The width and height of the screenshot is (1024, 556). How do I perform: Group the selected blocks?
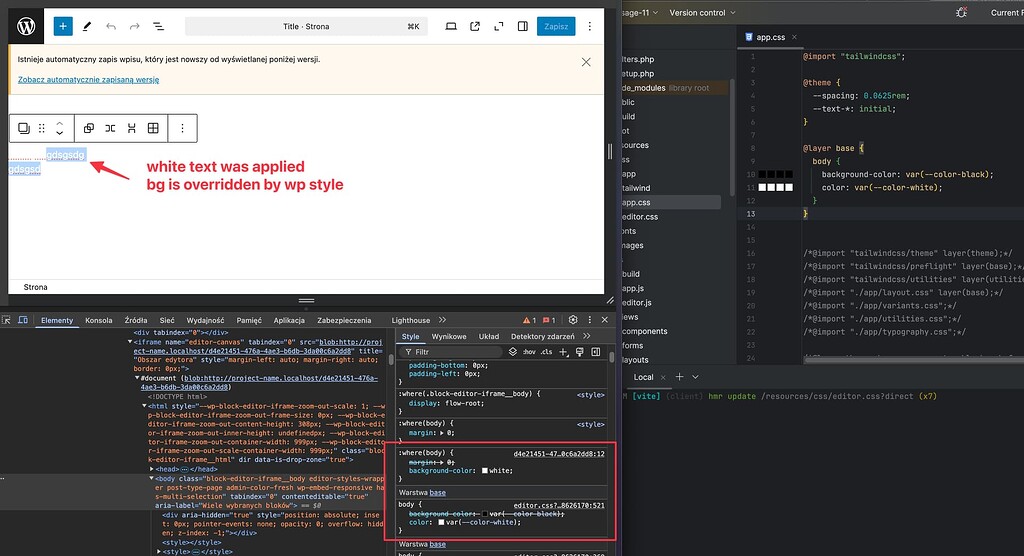[x=89, y=128]
